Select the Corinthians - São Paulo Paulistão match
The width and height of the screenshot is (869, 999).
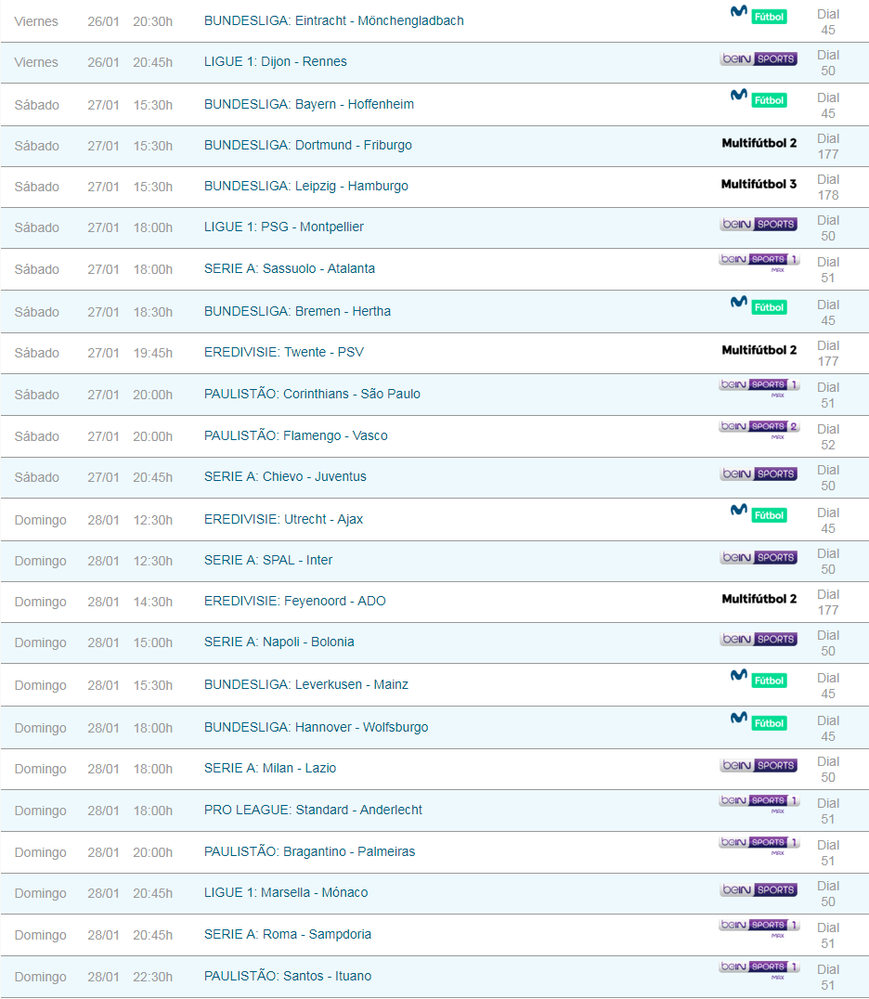click(312, 394)
